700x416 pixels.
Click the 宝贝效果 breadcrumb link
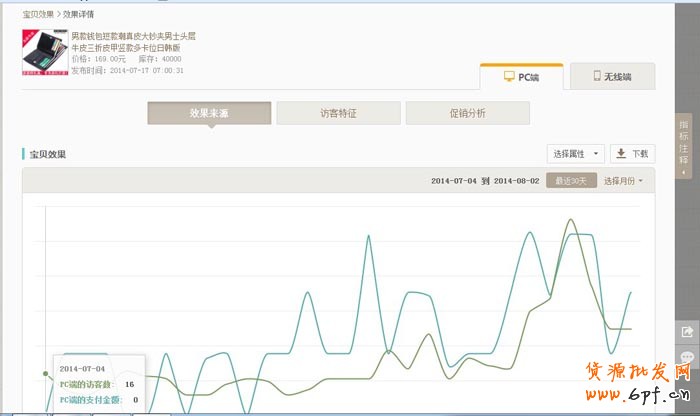pos(39,15)
